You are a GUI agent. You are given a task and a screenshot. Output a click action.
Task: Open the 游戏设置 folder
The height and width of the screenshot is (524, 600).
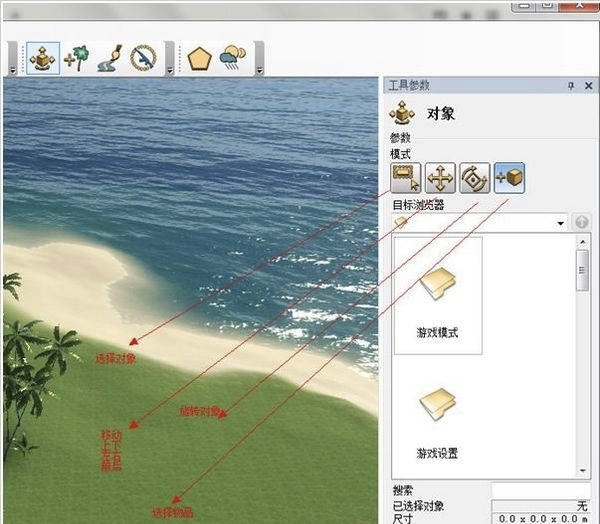(x=438, y=423)
